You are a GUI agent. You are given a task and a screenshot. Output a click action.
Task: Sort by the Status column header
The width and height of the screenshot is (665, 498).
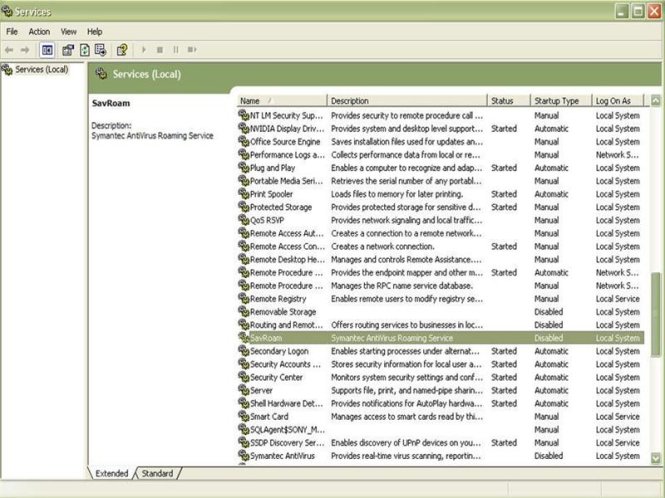coord(509,101)
